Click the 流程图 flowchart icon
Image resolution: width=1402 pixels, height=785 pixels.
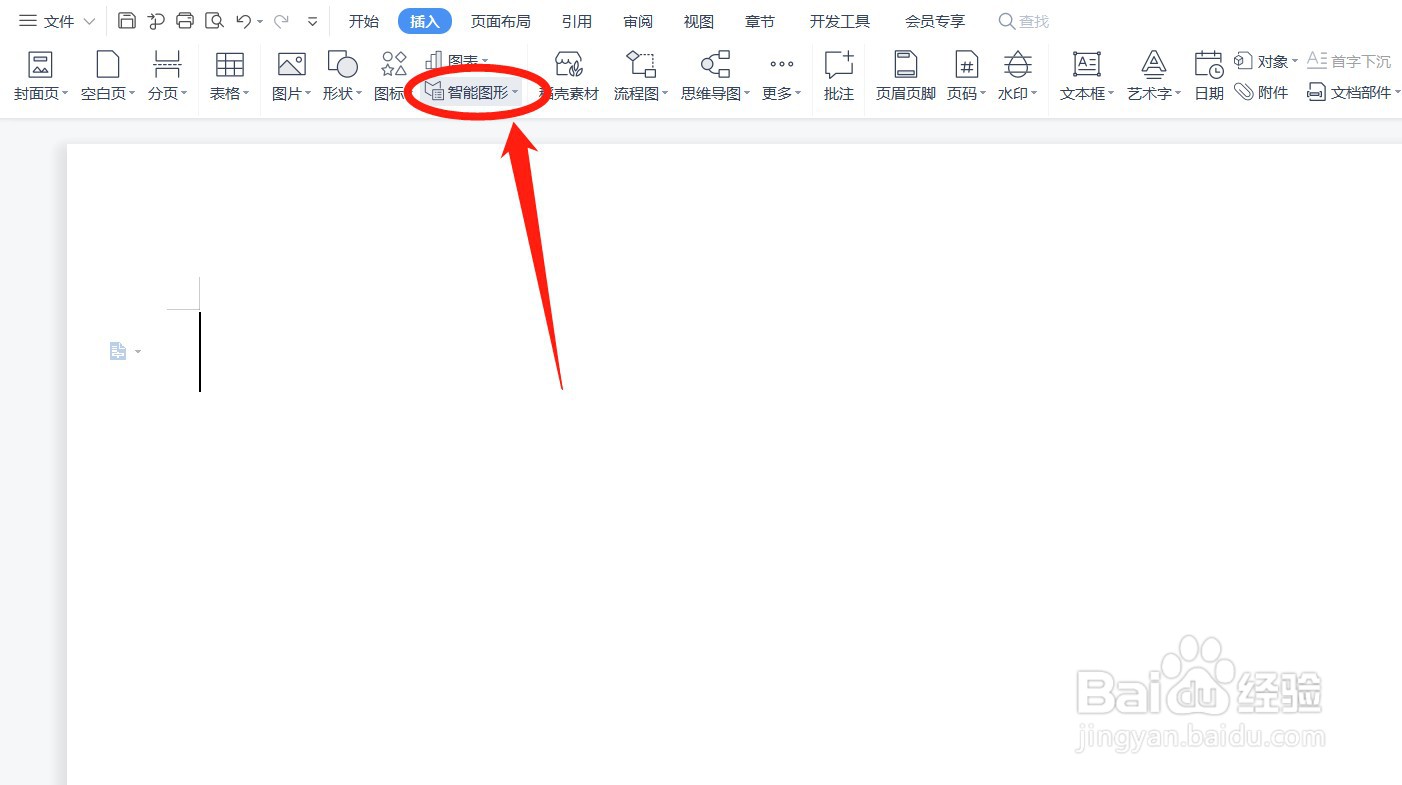click(x=641, y=65)
